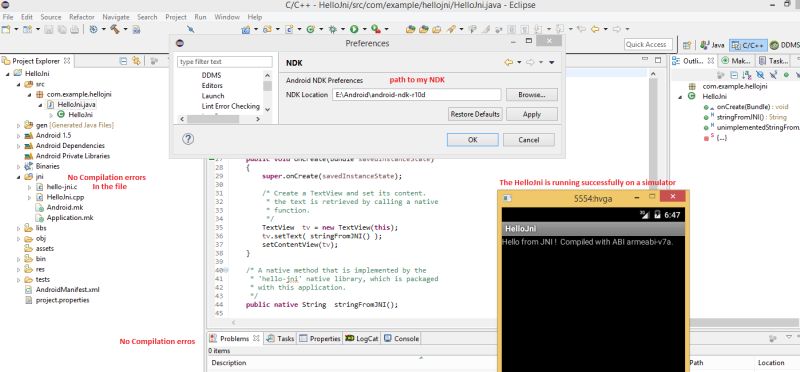800x372 pixels.
Task: Click the Search flashlight toolbar icon
Action: tap(451, 30)
